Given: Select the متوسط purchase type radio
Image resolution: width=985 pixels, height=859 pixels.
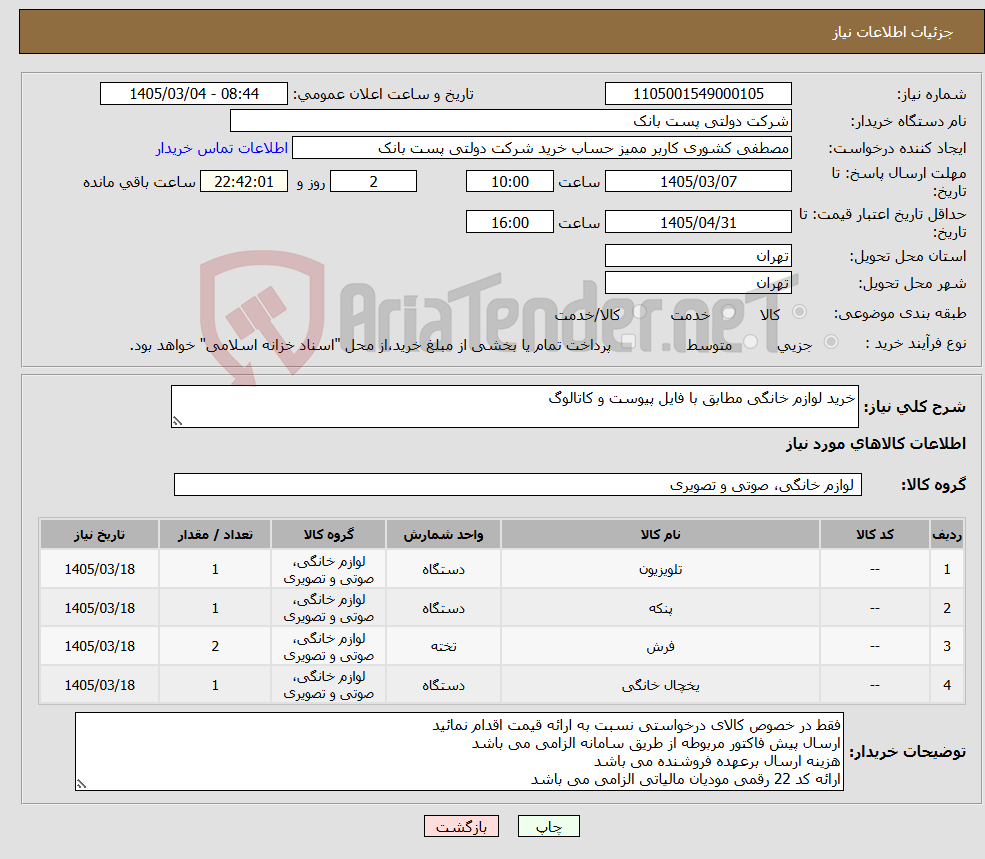Looking at the screenshot, I should click(x=751, y=342).
